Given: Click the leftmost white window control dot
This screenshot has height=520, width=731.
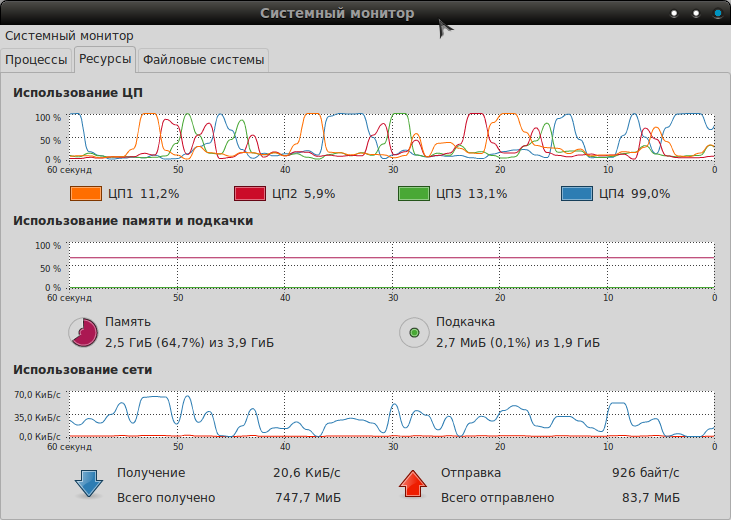Looking at the screenshot, I should (x=674, y=13).
